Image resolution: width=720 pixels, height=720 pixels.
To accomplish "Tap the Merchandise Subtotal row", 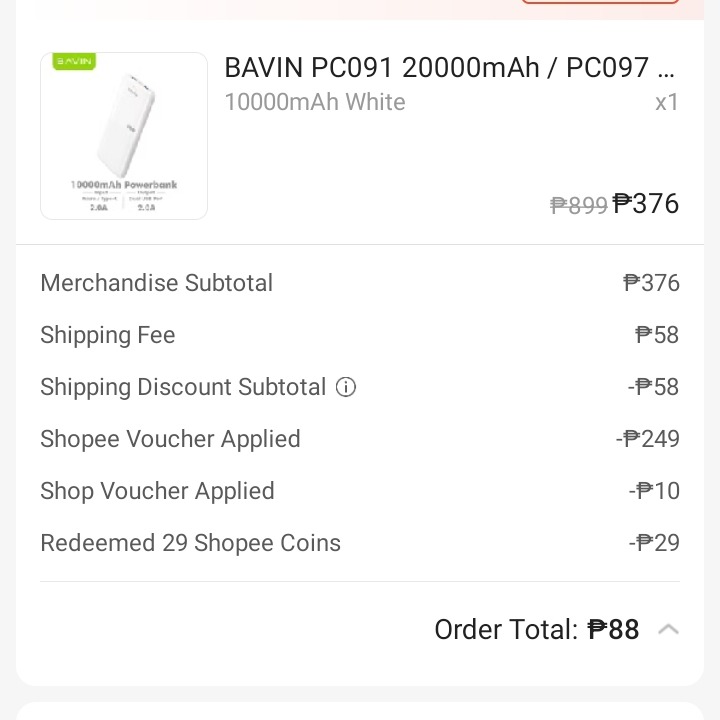I will pos(360,283).
